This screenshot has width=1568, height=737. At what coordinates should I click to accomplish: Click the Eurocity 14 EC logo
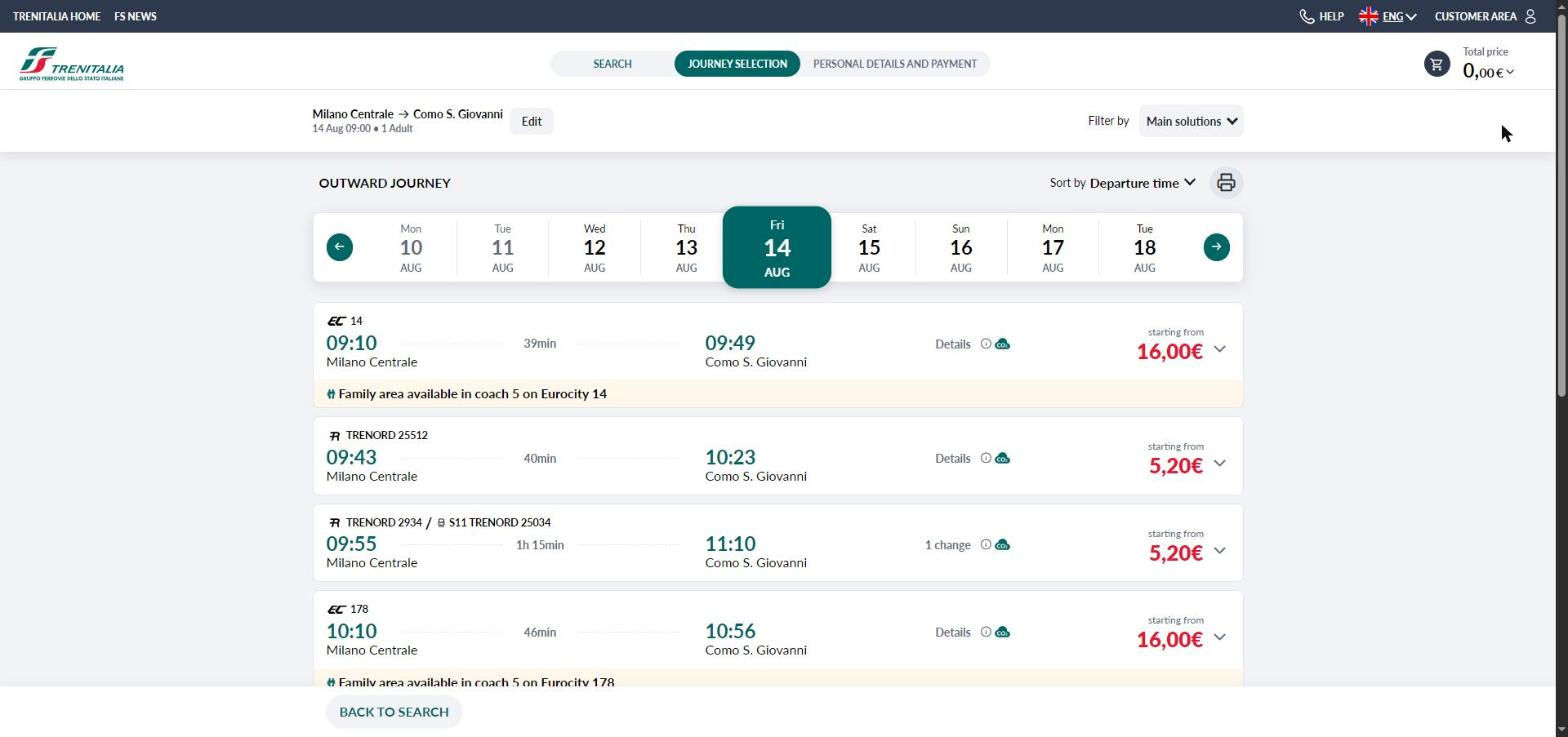tap(336, 321)
